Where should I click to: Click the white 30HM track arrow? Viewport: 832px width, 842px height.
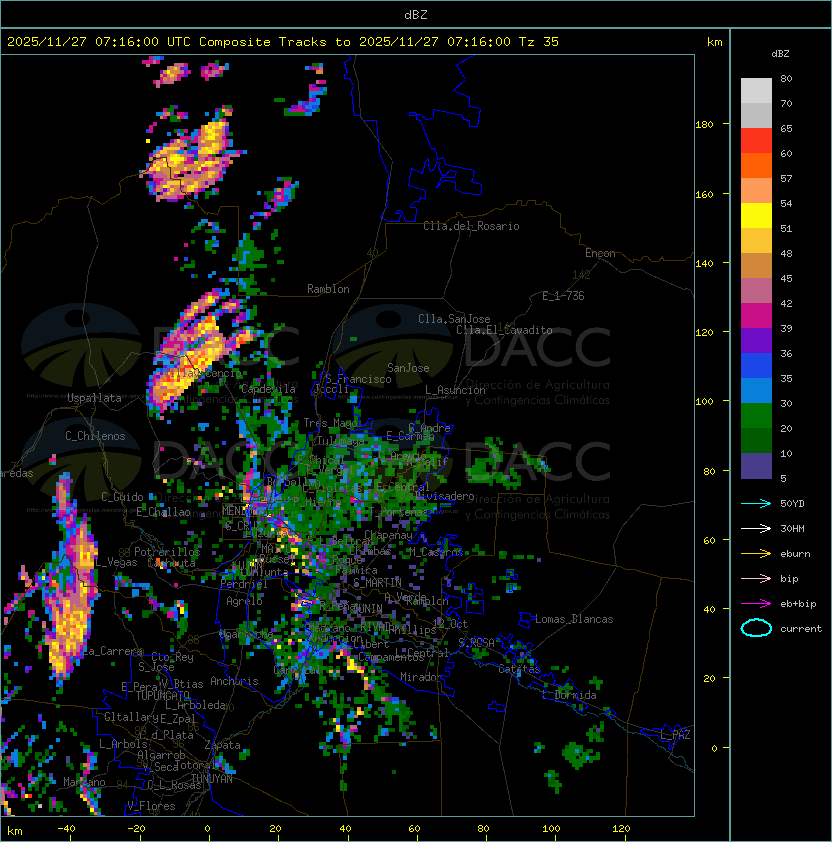point(756,528)
